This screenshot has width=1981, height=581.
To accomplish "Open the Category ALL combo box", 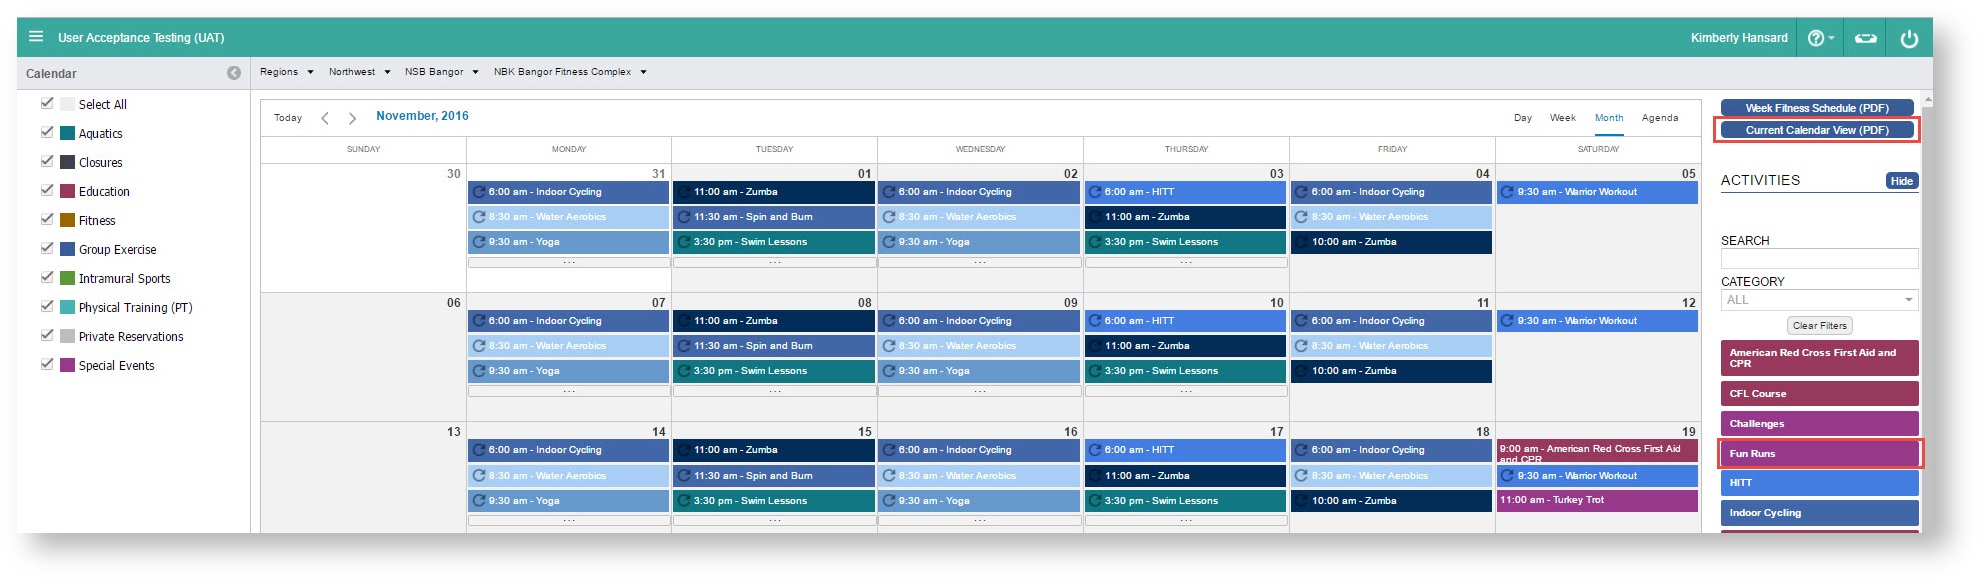I will (x=1818, y=300).
